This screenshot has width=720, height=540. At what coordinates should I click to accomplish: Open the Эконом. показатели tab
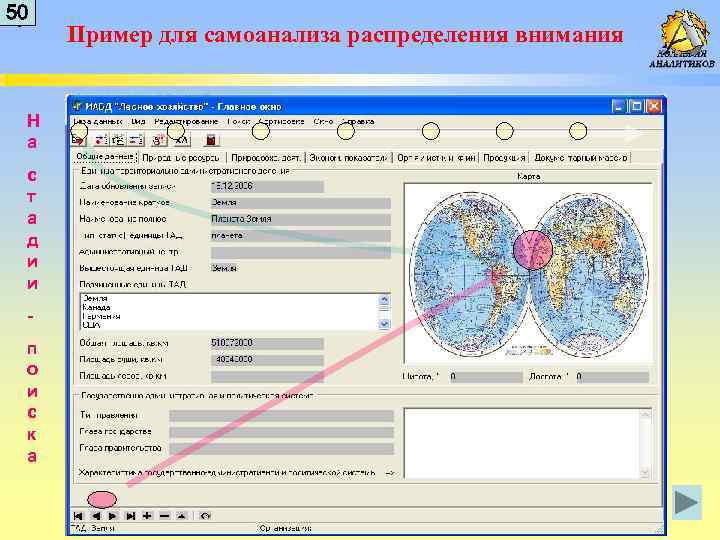click(x=348, y=158)
